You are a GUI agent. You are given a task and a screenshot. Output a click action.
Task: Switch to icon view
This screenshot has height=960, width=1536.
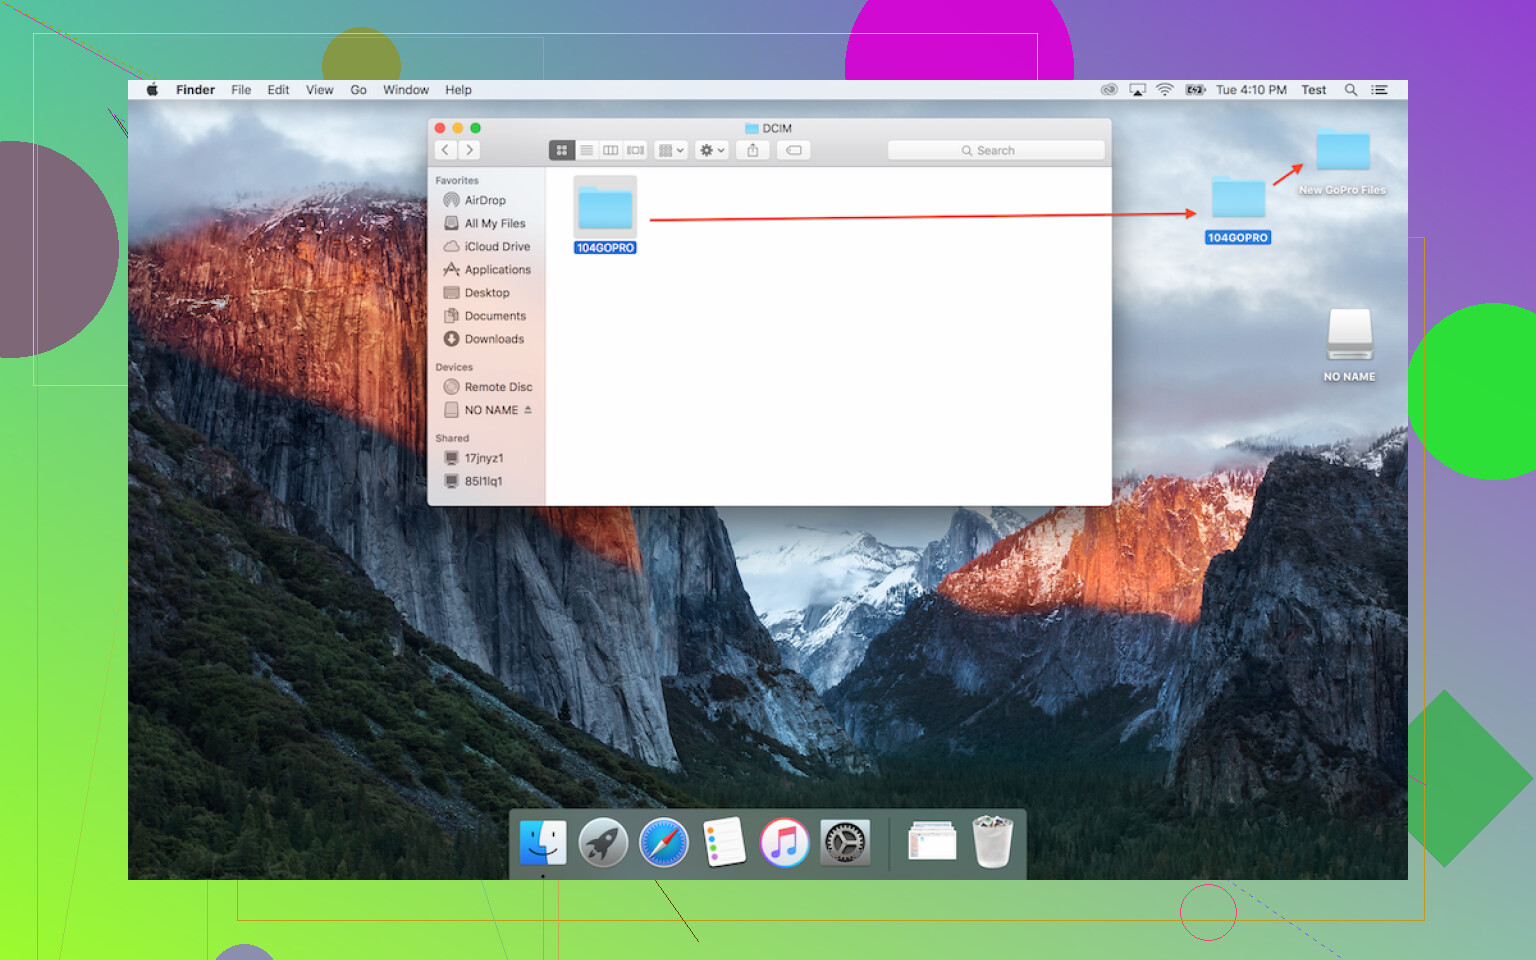[561, 150]
